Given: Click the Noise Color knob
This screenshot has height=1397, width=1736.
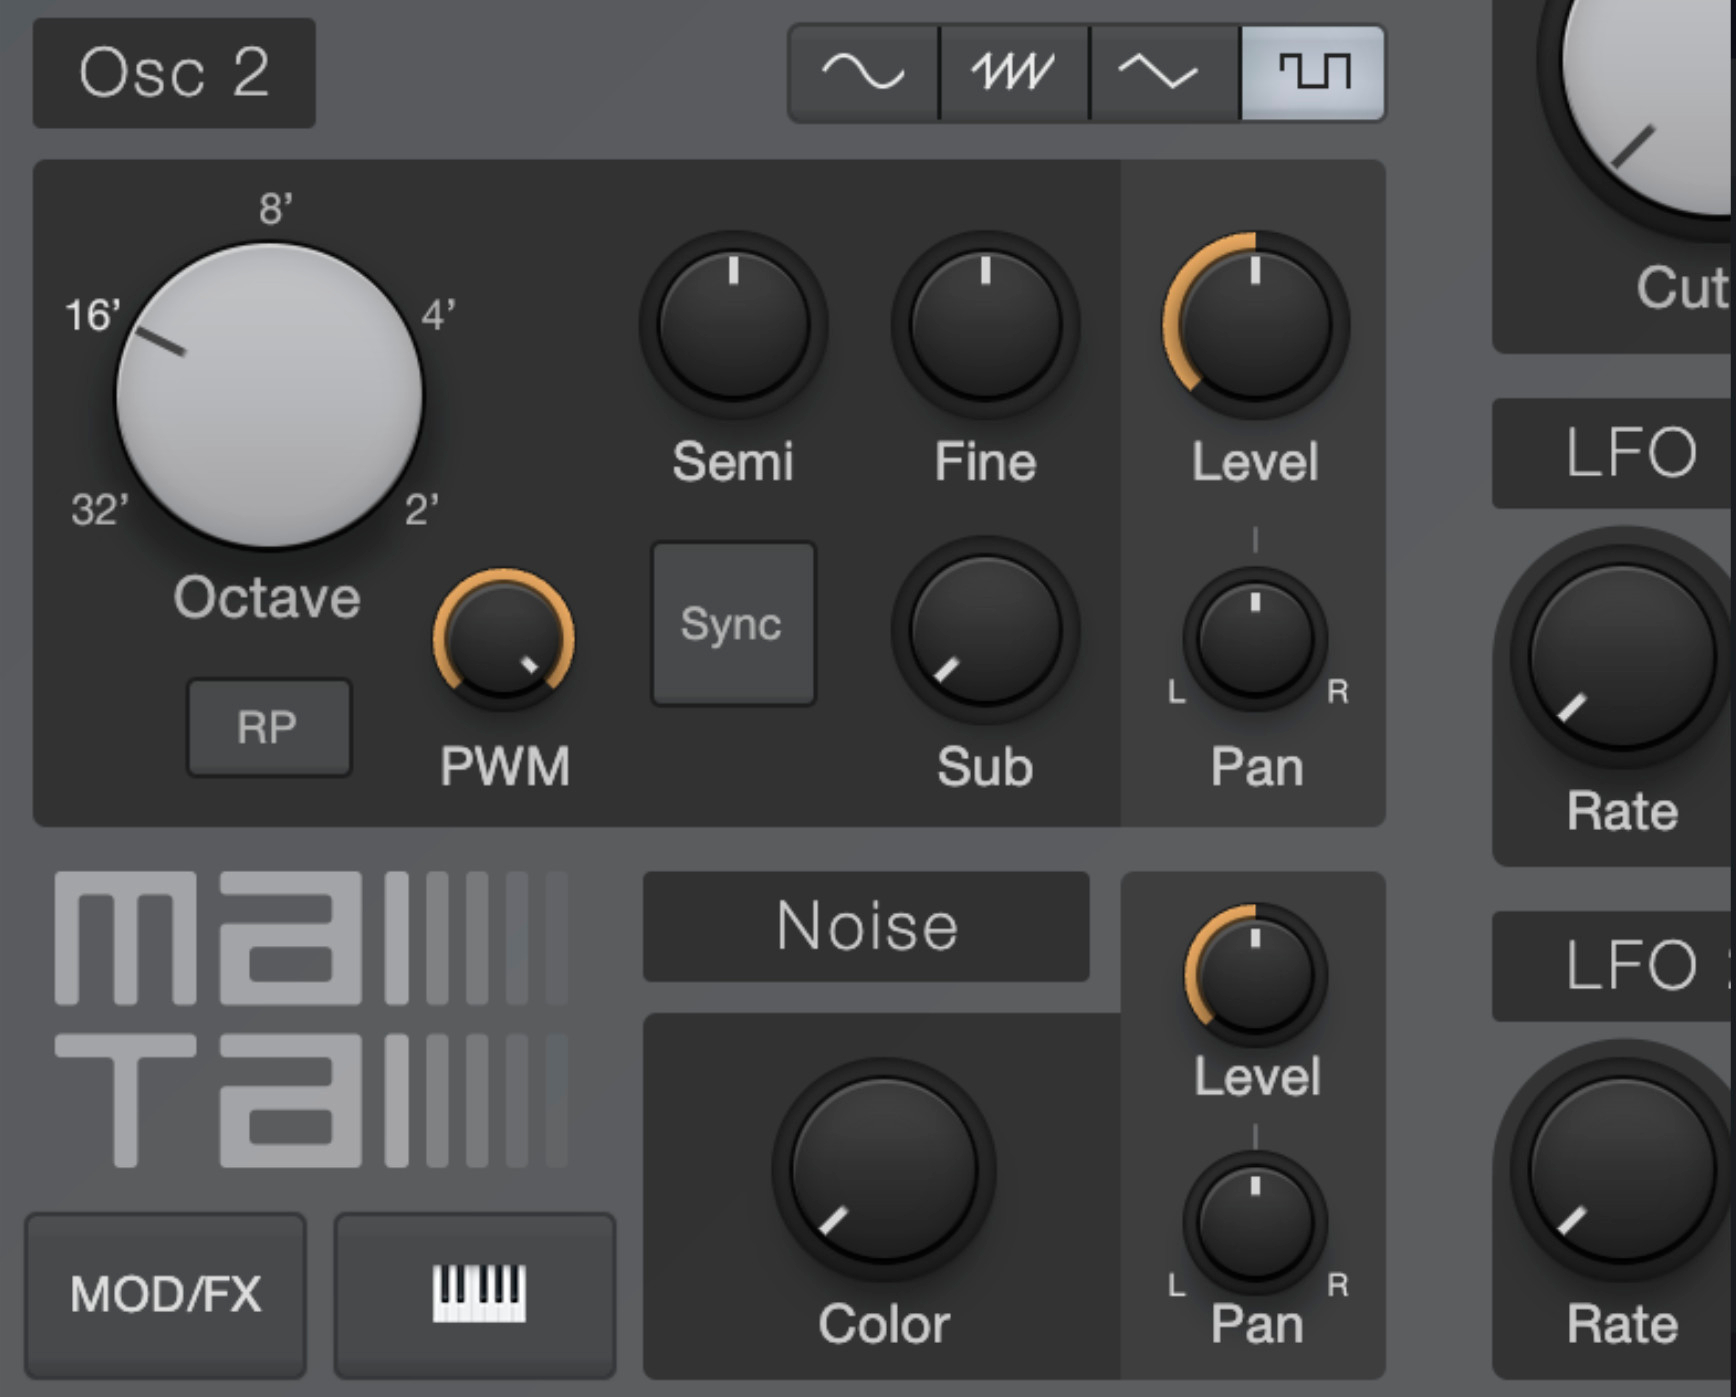Looking at the screenshot, I should pyautogui.click(x=883, y=1168).
